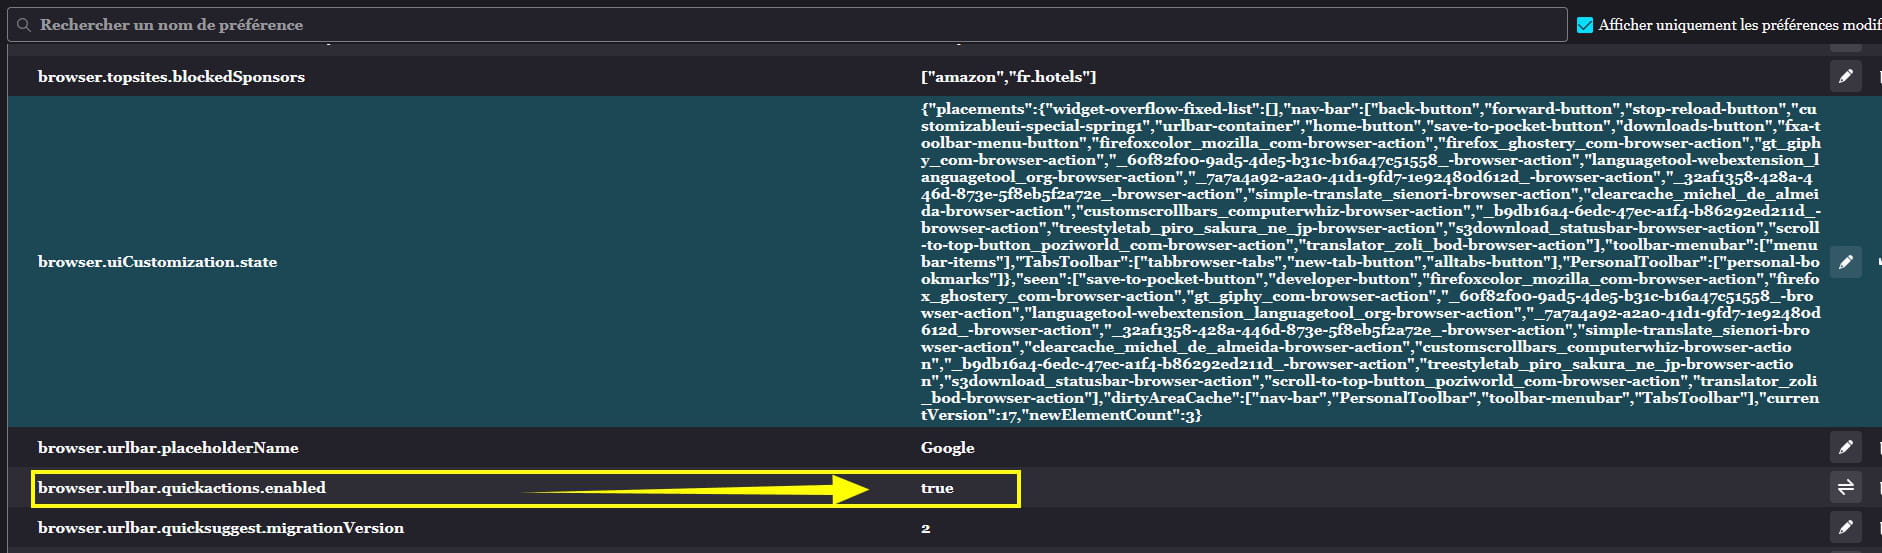Reset browser.uiCustomization.state with the arrow icon
The image size is (1882, 553).
(x=1878, y=262)
